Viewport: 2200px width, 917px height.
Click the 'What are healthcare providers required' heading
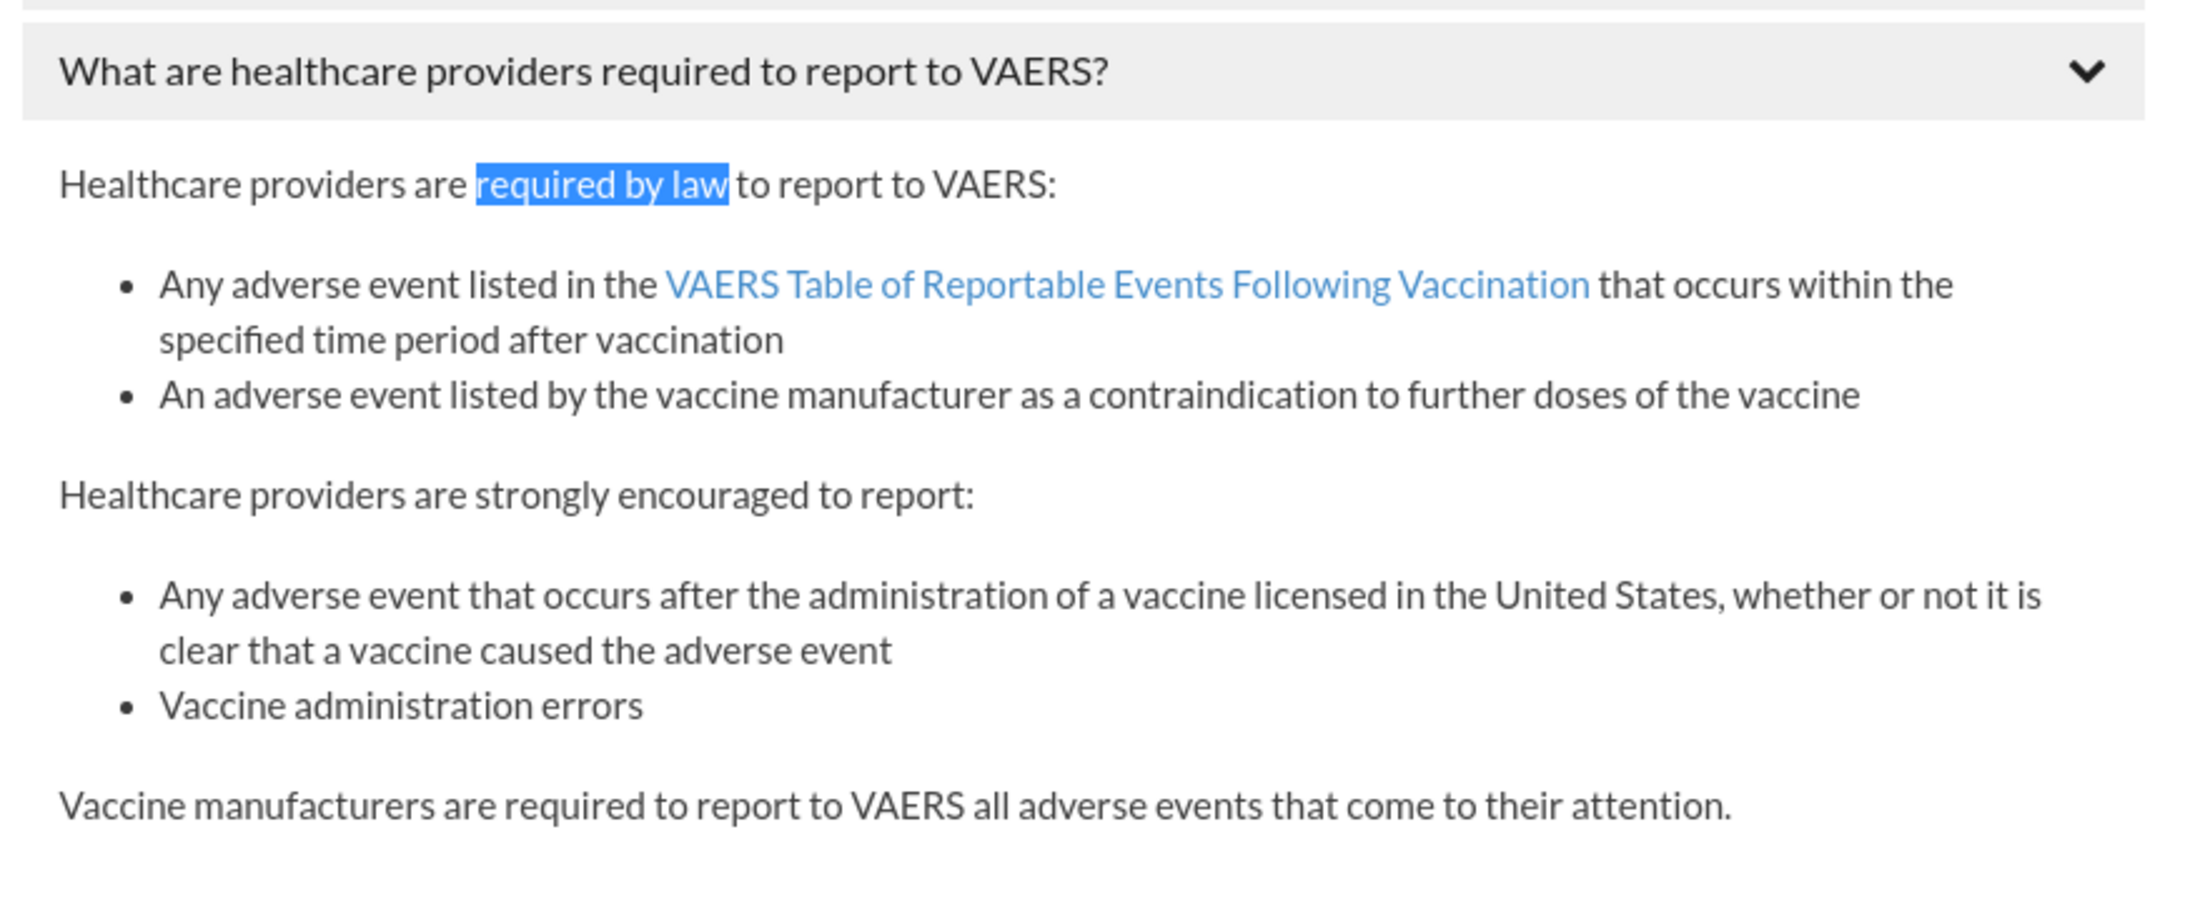tap(583, 72)
